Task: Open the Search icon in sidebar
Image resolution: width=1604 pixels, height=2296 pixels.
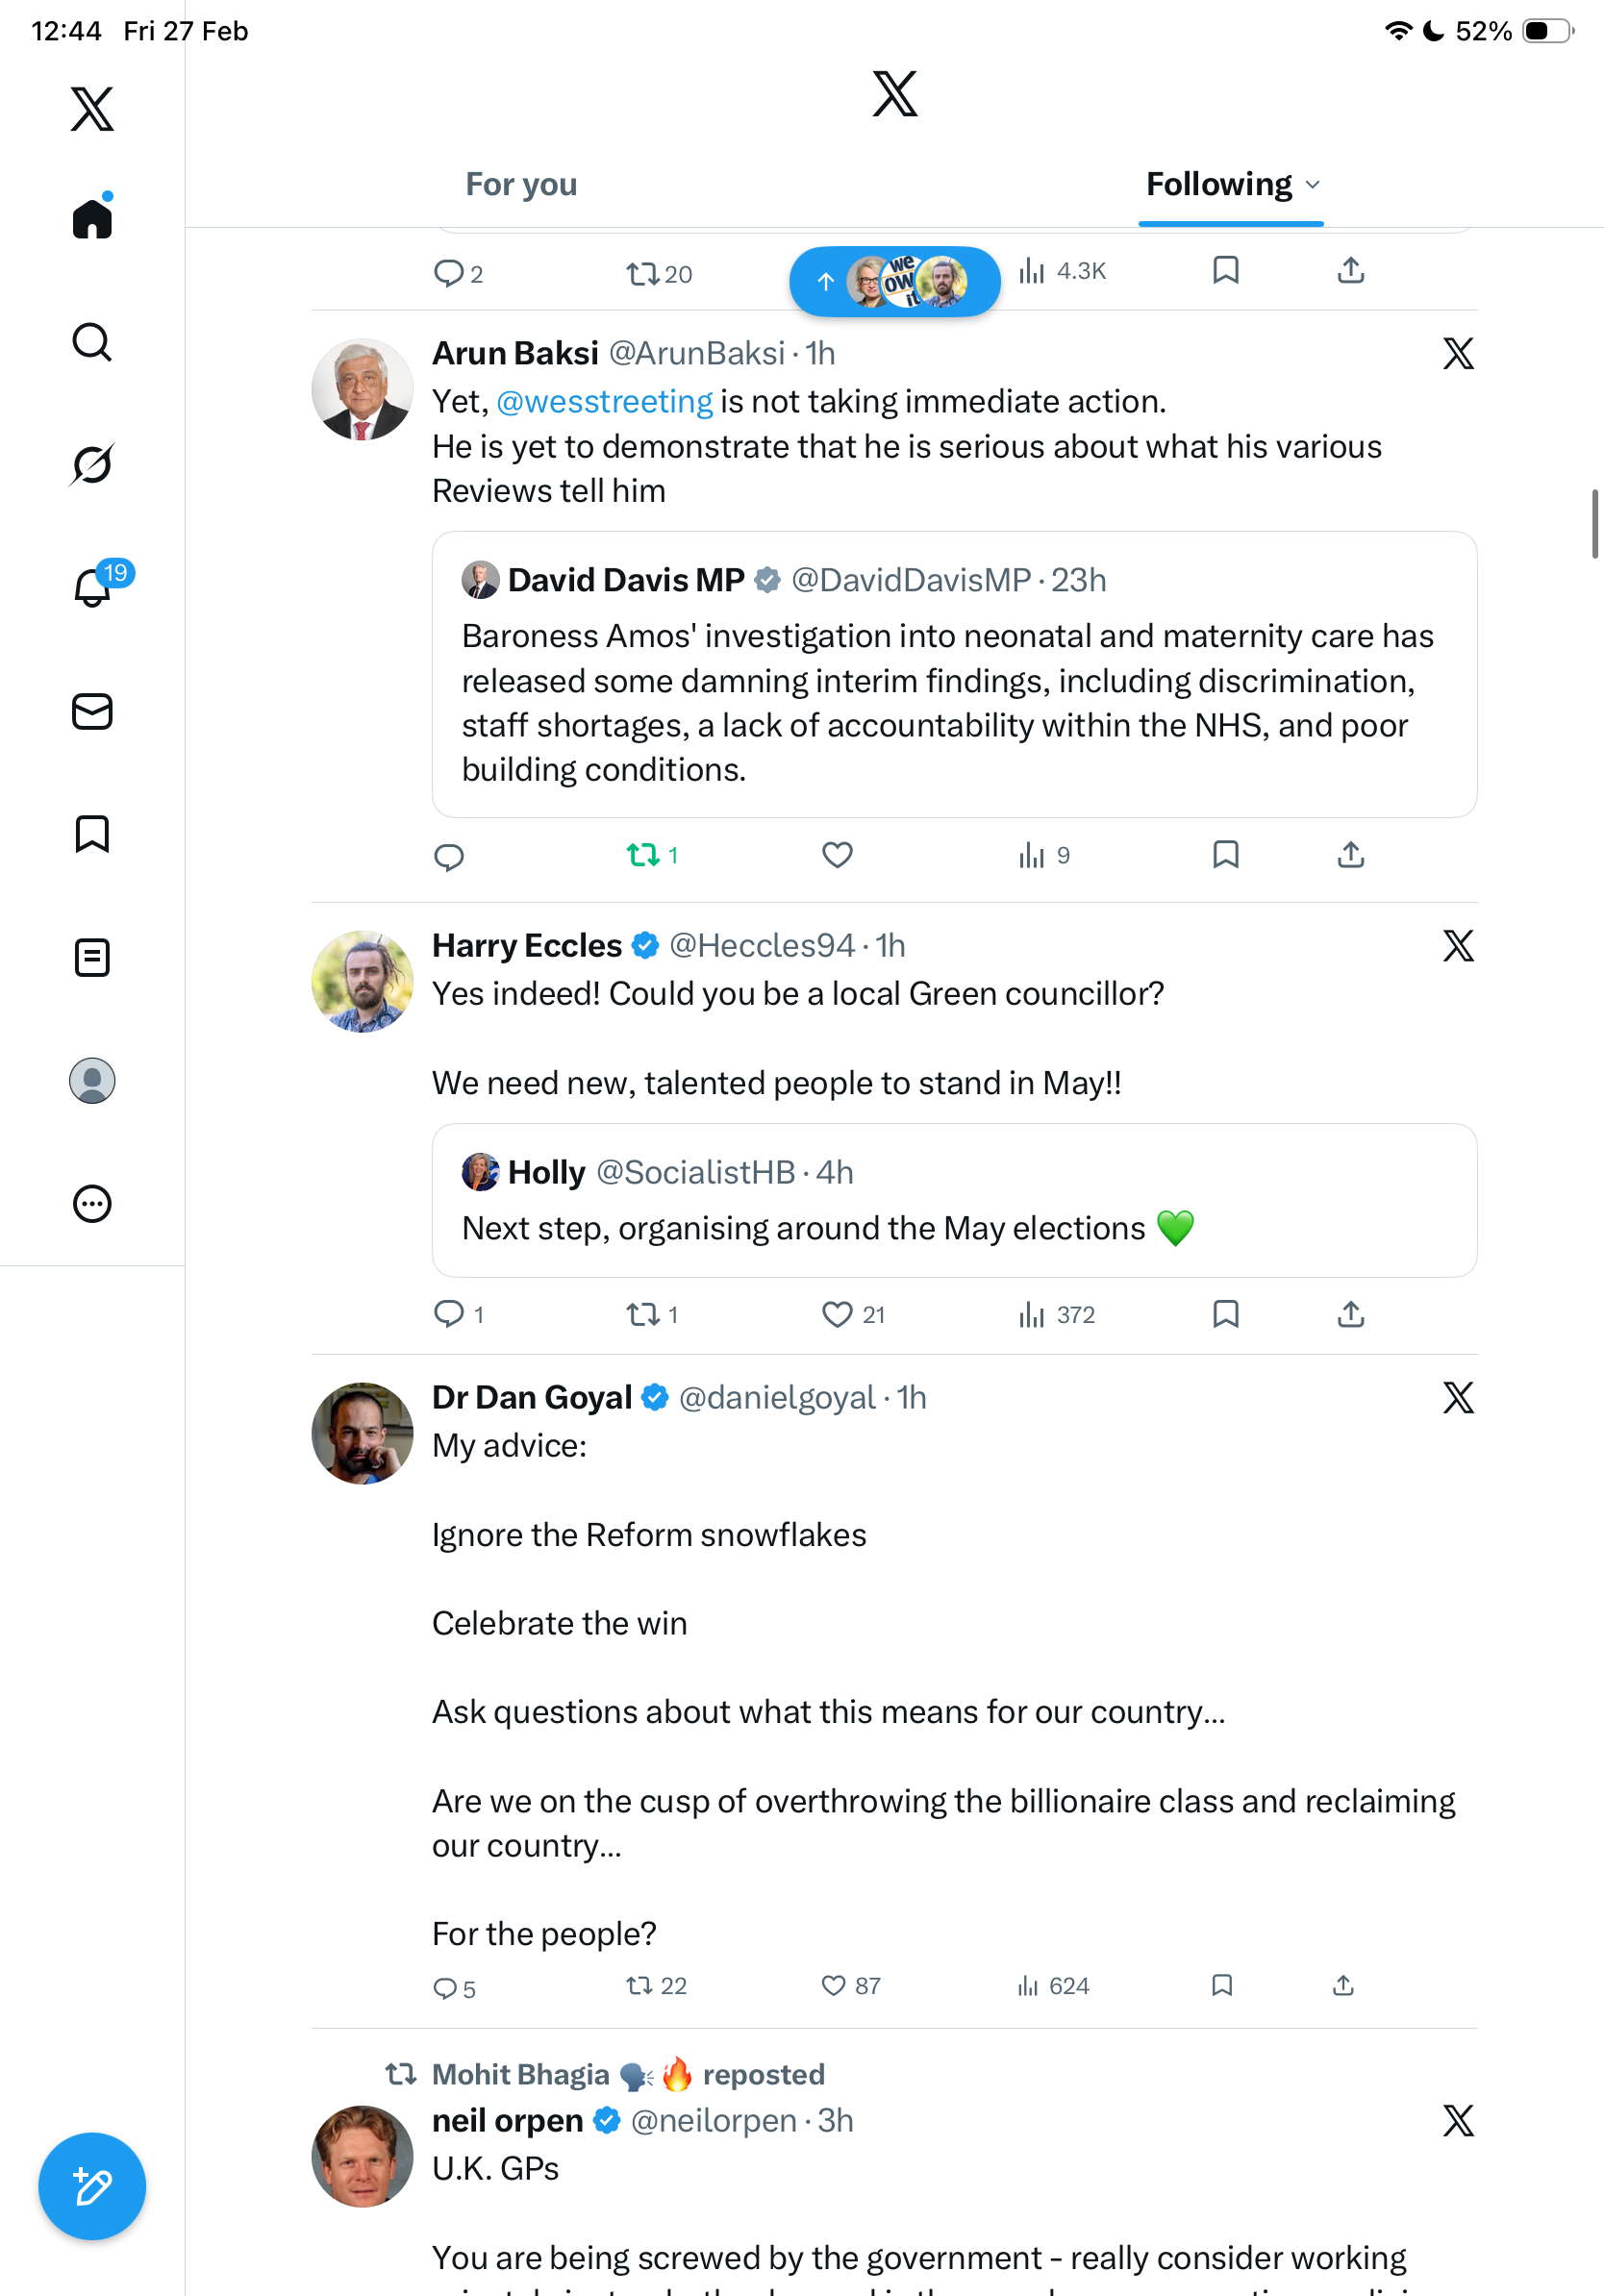Action: tap(92, 342)
